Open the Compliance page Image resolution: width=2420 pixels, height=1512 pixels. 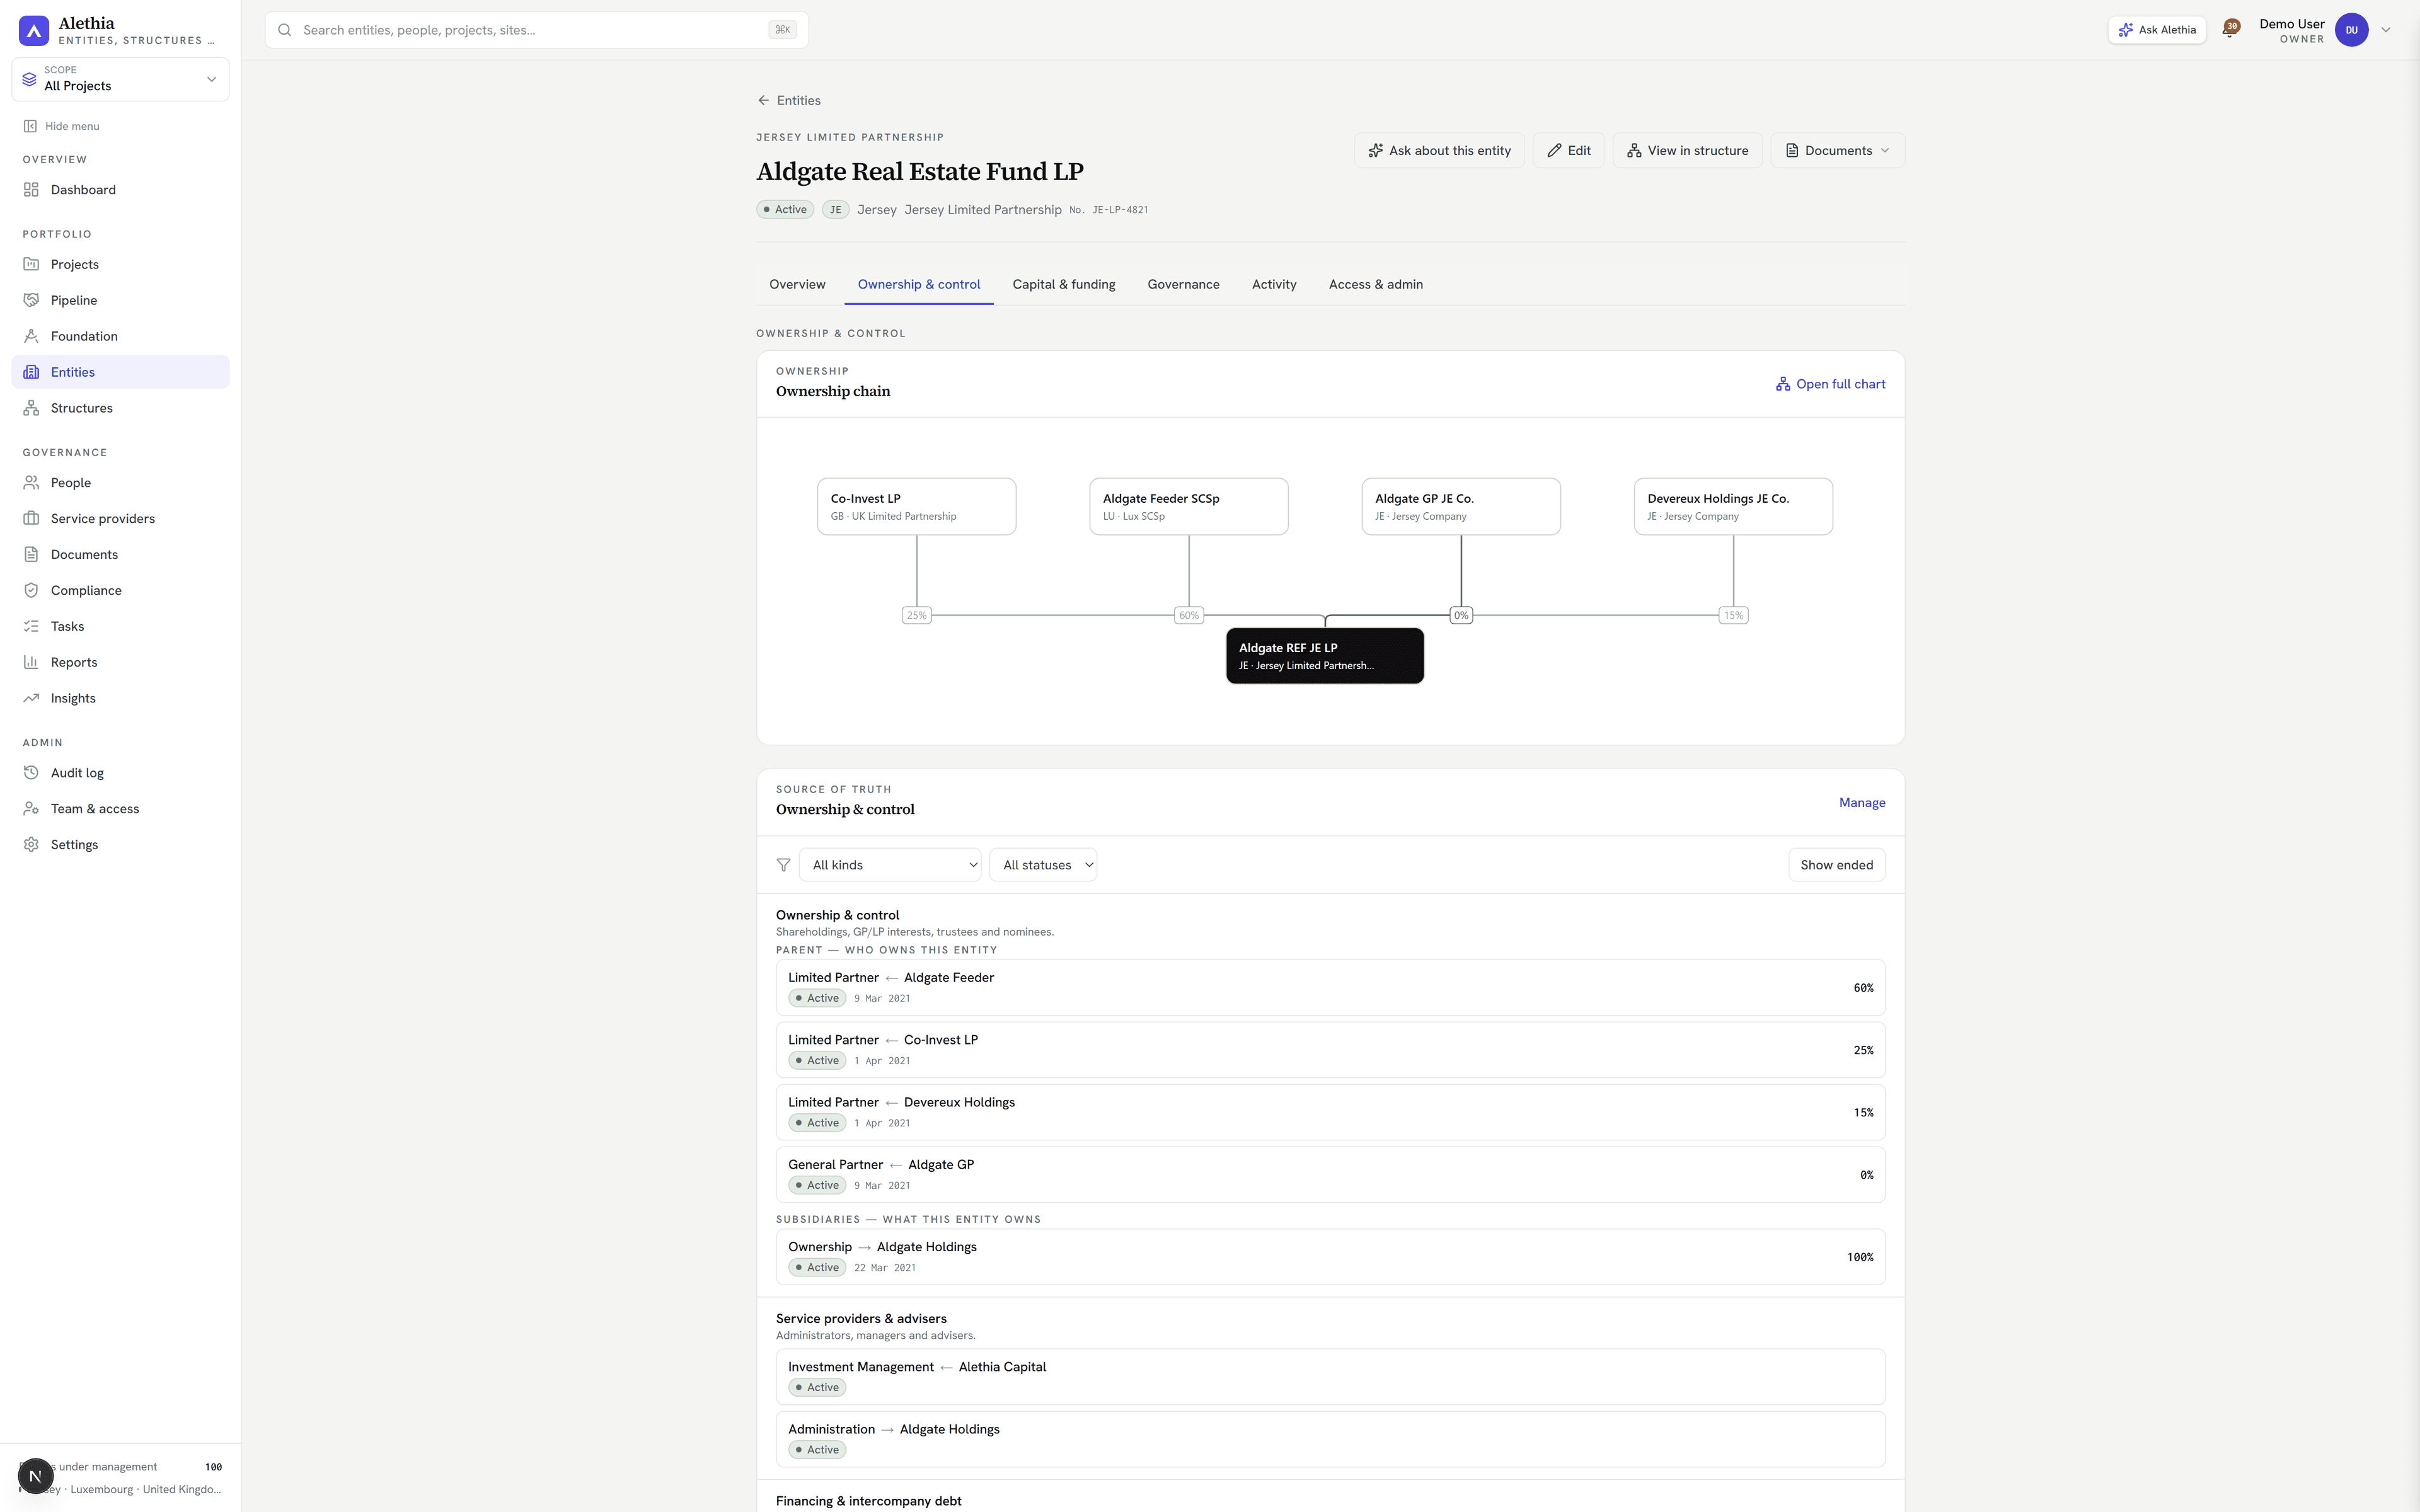pos(120,591)
